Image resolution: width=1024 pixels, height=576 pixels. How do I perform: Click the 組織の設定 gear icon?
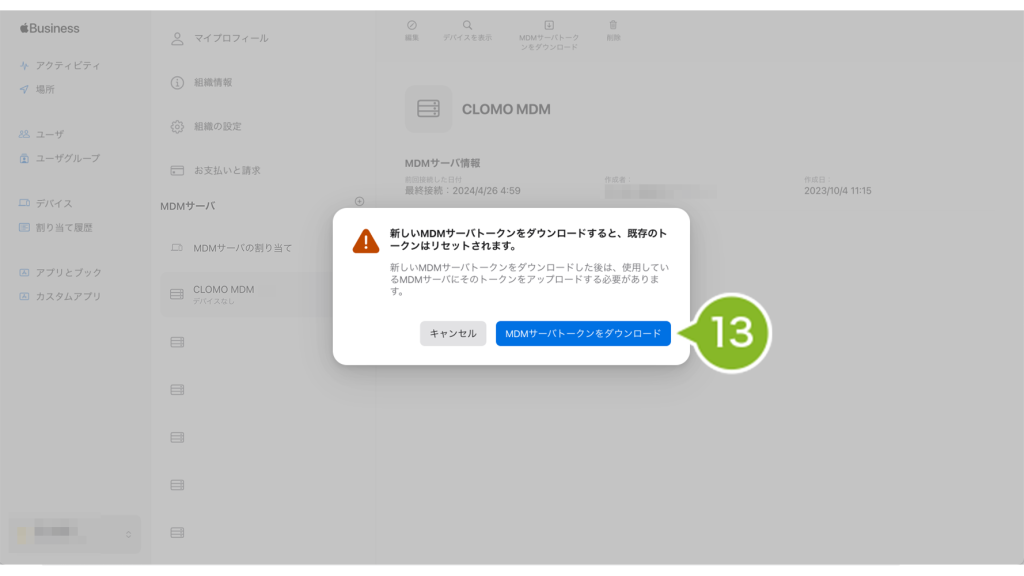(177, 126)
